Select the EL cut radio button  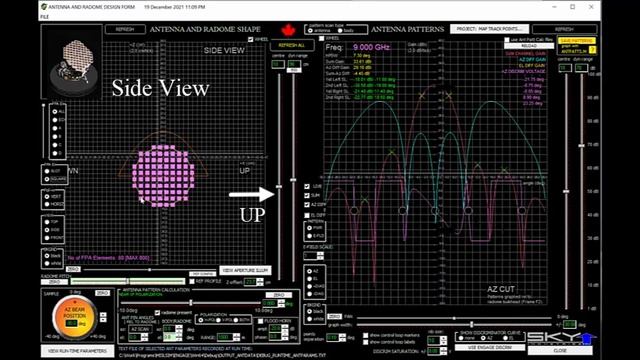click(309, 279)
